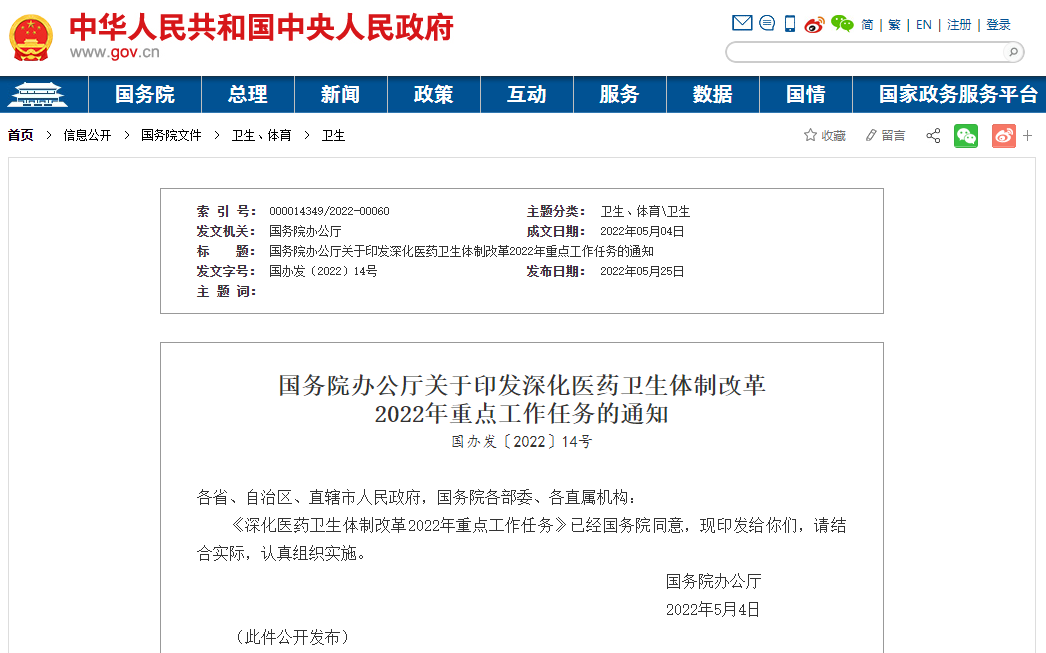The width and height of the screenshot is (1046, 653).
Task: Click the search magnifier icon
Action: click(x=1013, y=52)
